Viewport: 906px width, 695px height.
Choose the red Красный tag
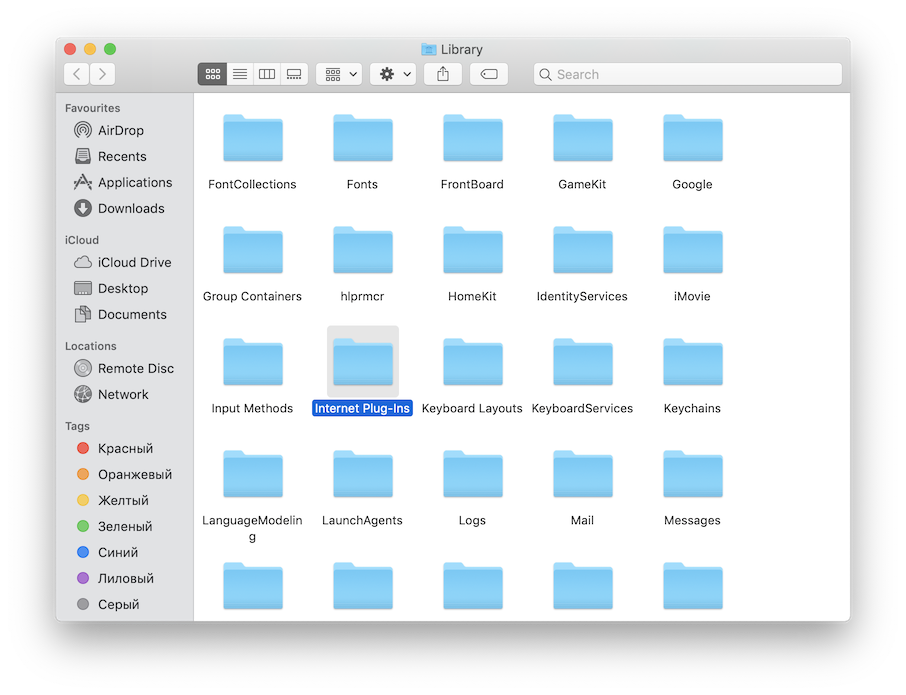click(125, 448)
